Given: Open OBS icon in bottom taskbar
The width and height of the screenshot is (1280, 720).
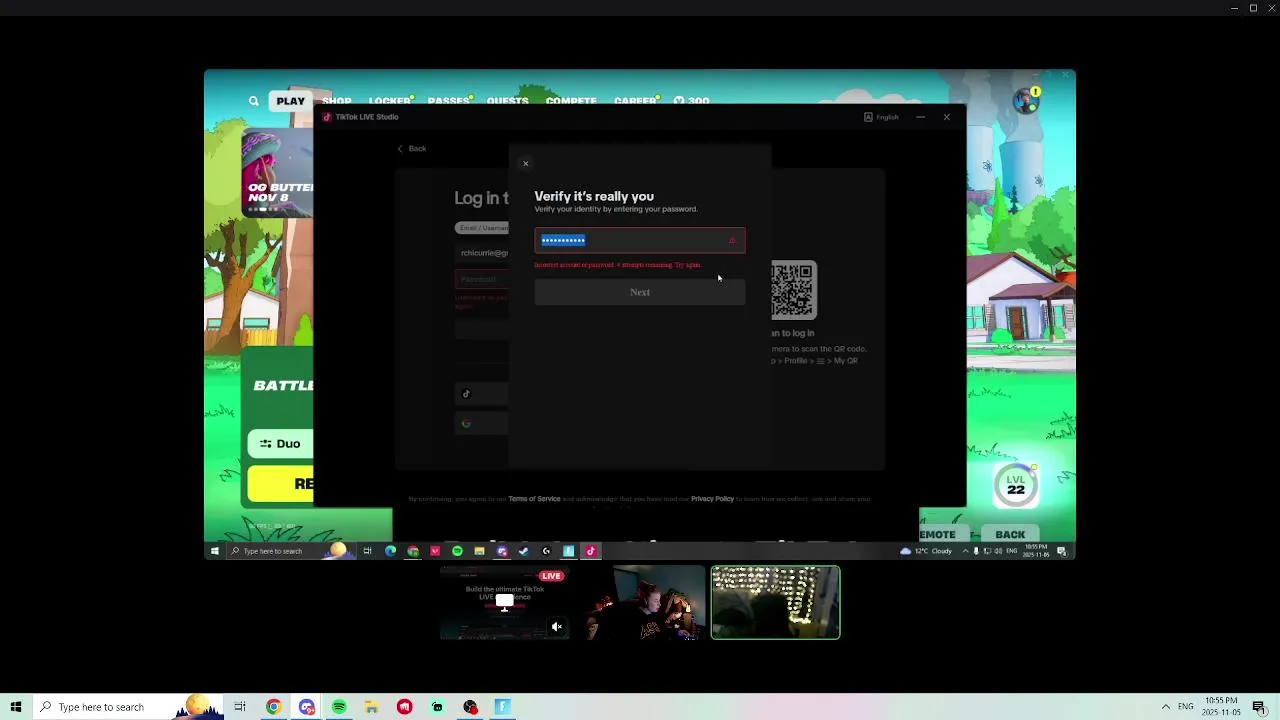Looking at the screenshot, I should (x=470, y=707).
